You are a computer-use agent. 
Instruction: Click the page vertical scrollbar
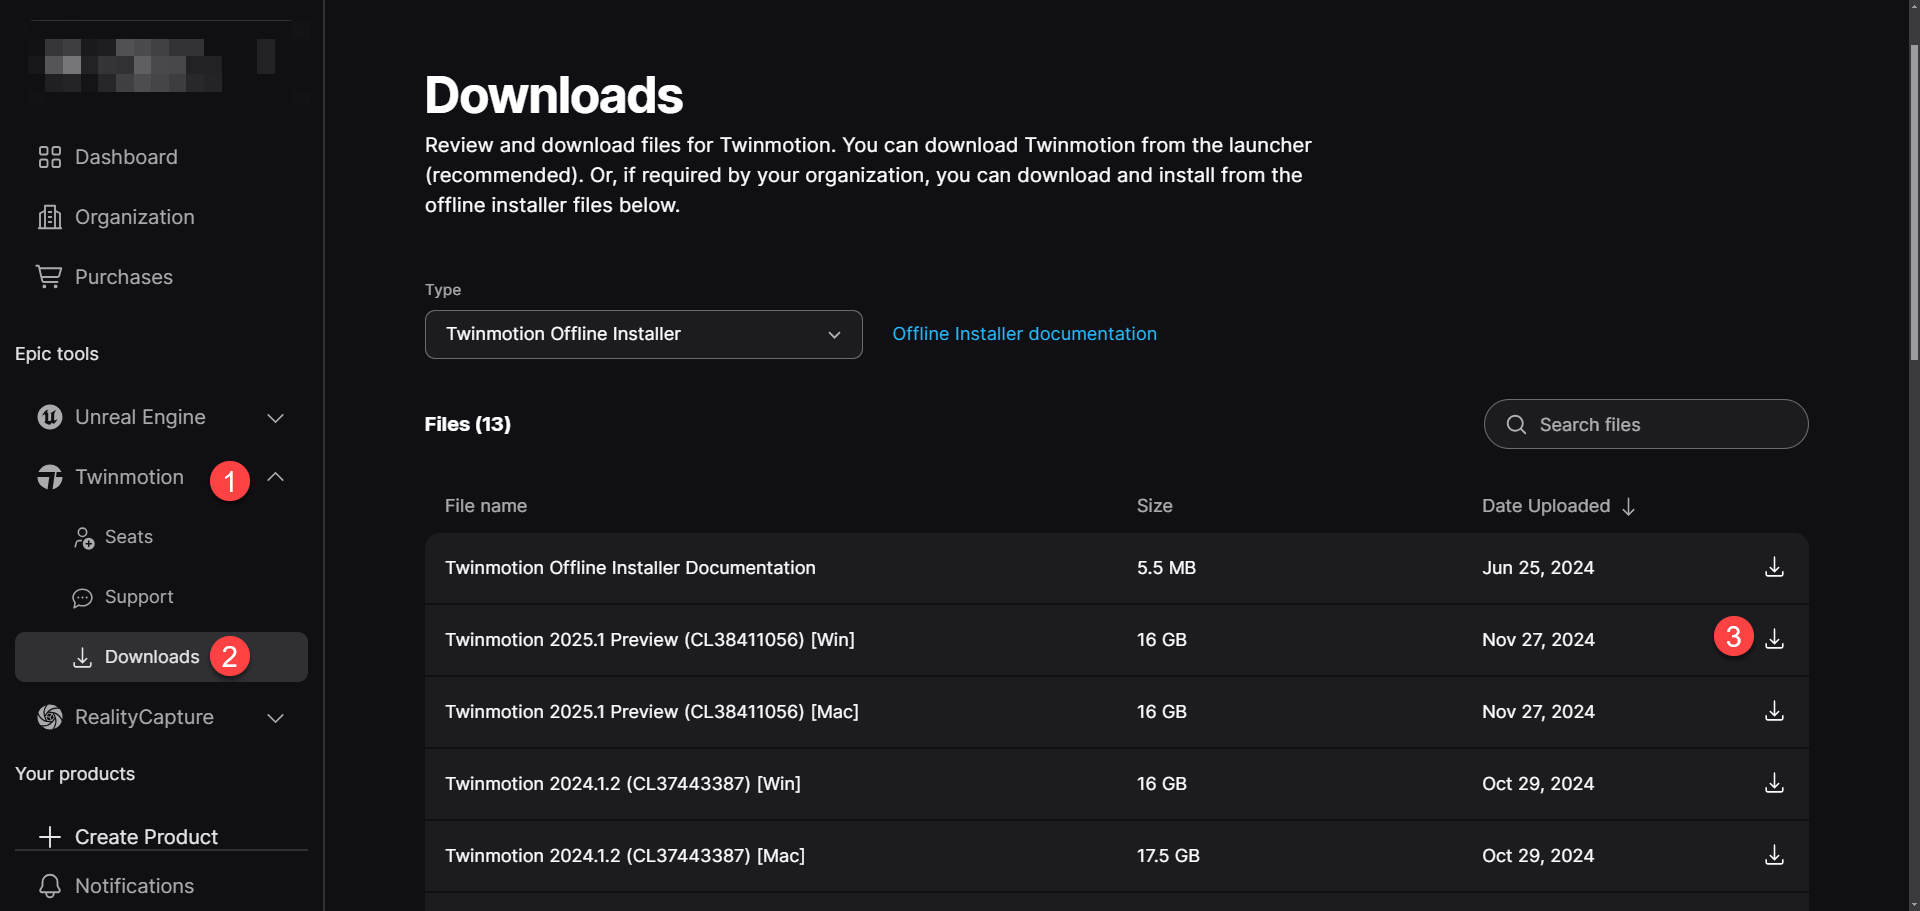click(x=1914, y=200)
